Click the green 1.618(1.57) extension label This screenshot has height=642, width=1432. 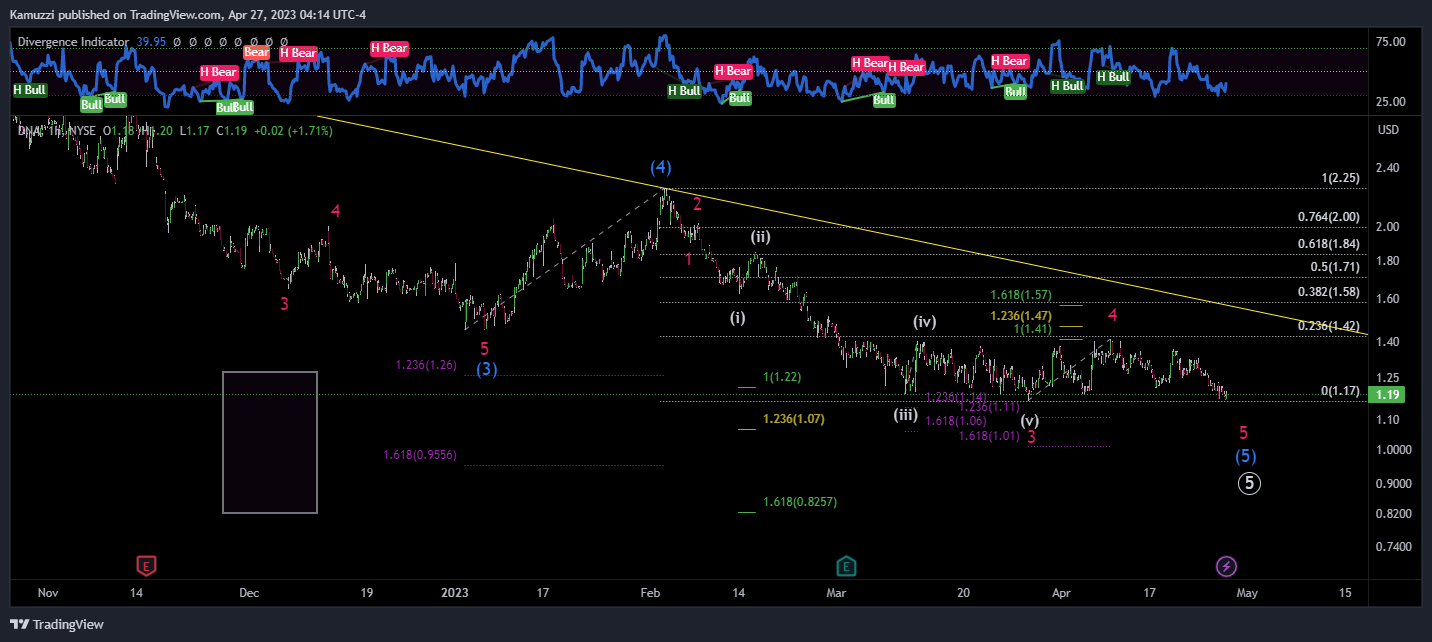point(1021,295)
